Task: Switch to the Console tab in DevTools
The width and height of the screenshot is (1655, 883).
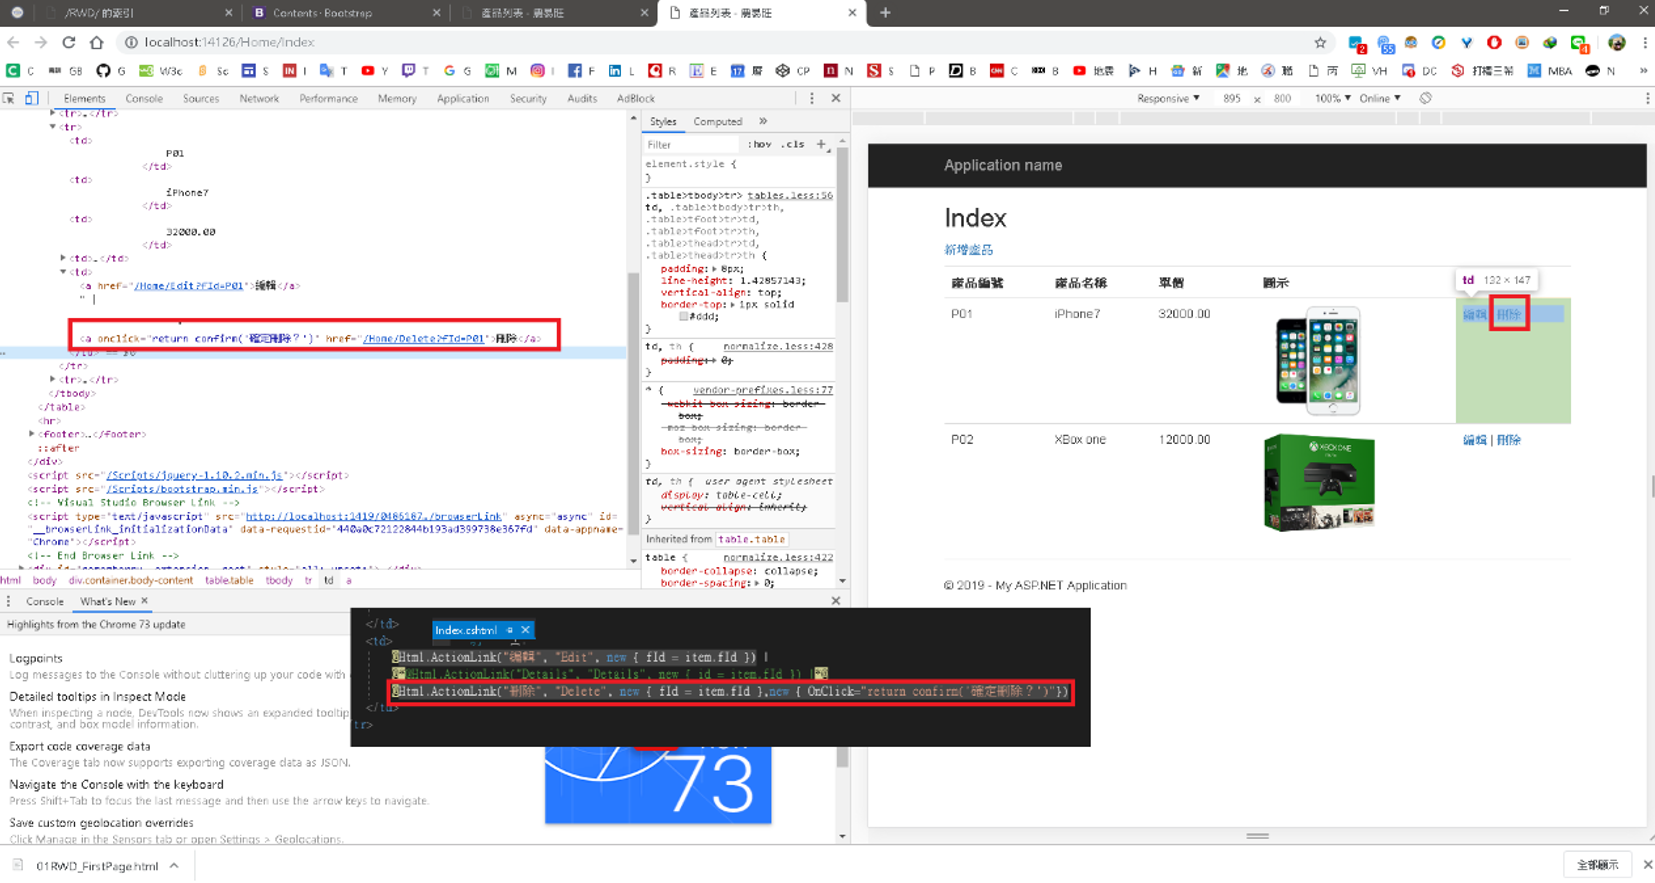Action: 144,98
